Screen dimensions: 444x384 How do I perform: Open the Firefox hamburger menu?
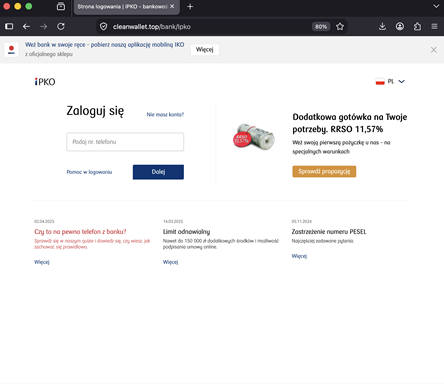pyautogui.click(x=434, y=26)
